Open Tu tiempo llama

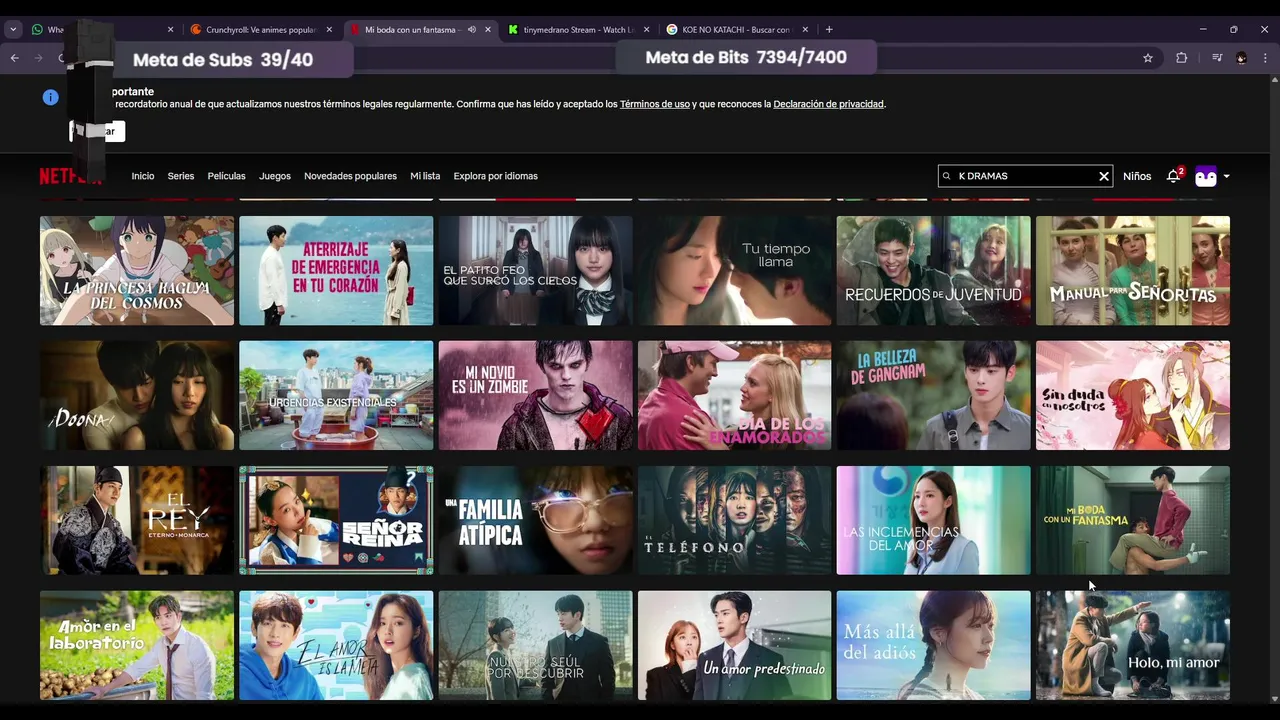pos(734,271)
